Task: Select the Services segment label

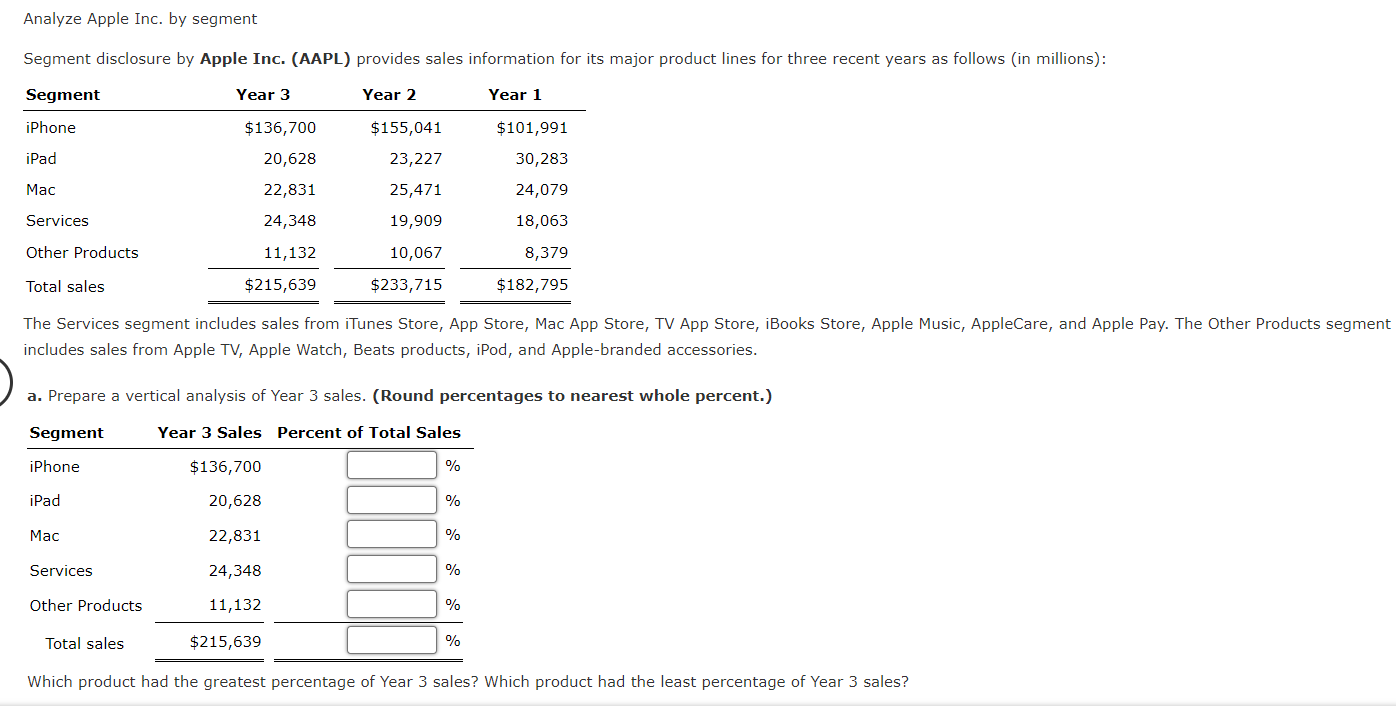Action: [57, 220]
